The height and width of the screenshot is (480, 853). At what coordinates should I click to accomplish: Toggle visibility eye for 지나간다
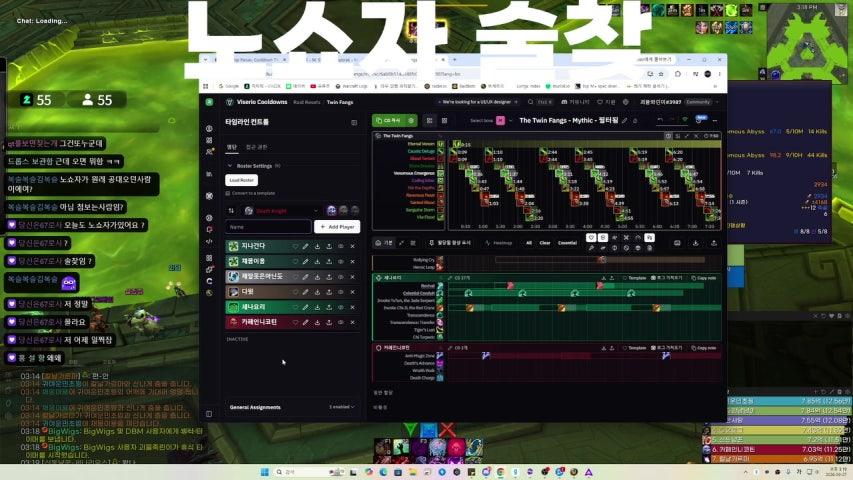(x=341, y=247)
